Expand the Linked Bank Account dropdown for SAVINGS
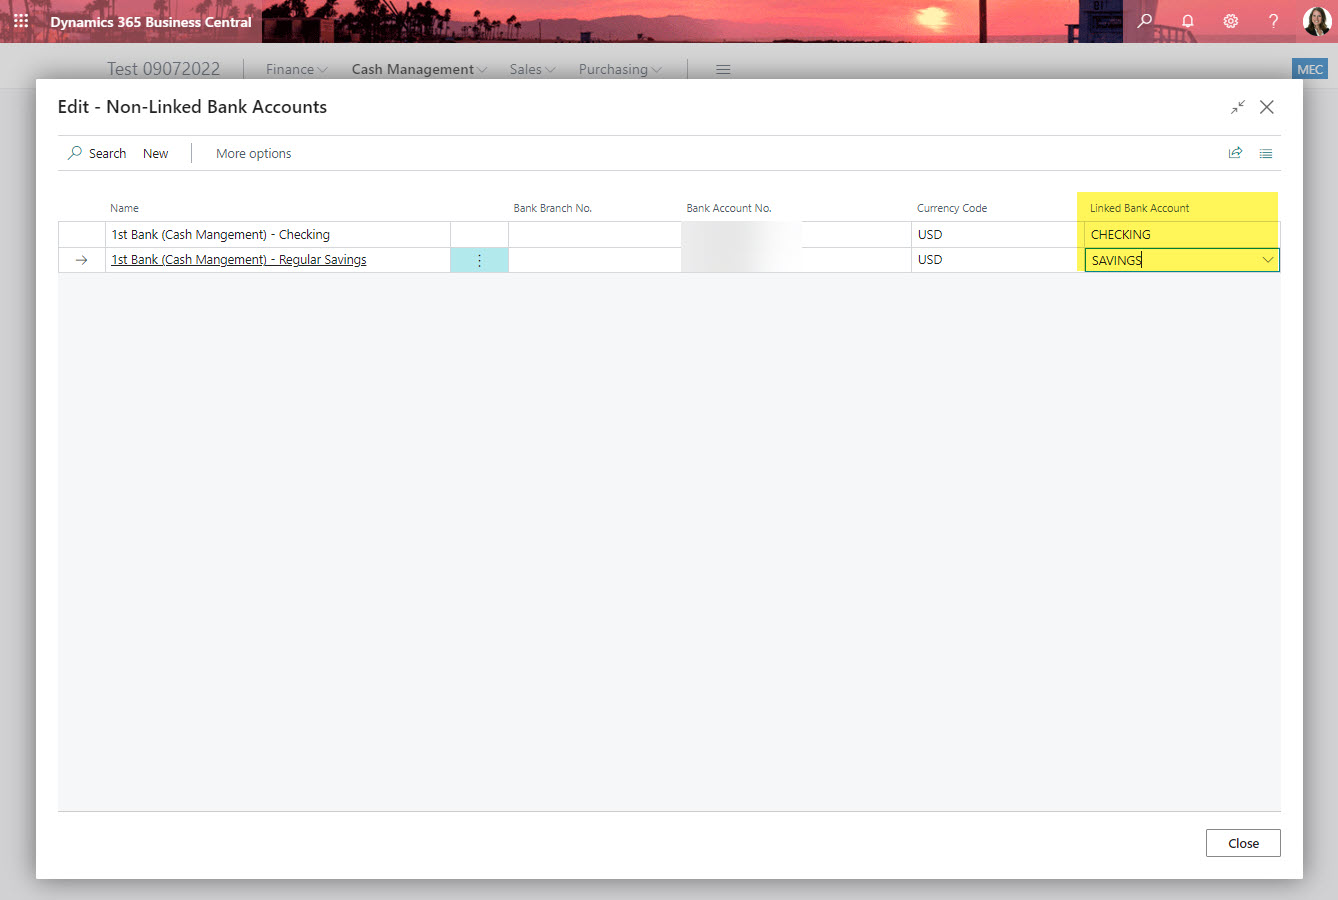The width and height of the screenshot is (1338, 900). click(1268, 260)
